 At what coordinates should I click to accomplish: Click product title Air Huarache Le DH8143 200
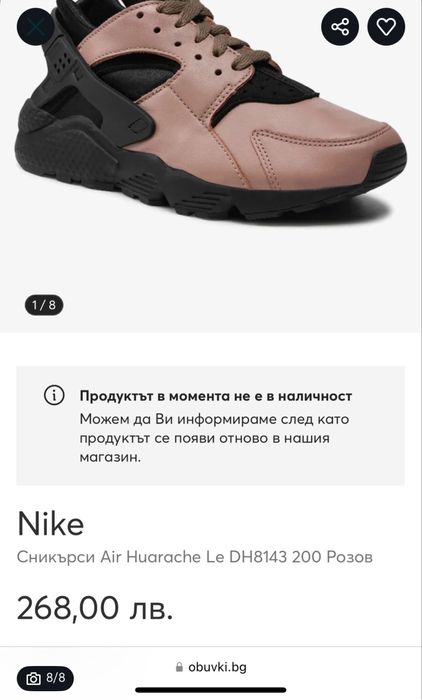[195, 557]
